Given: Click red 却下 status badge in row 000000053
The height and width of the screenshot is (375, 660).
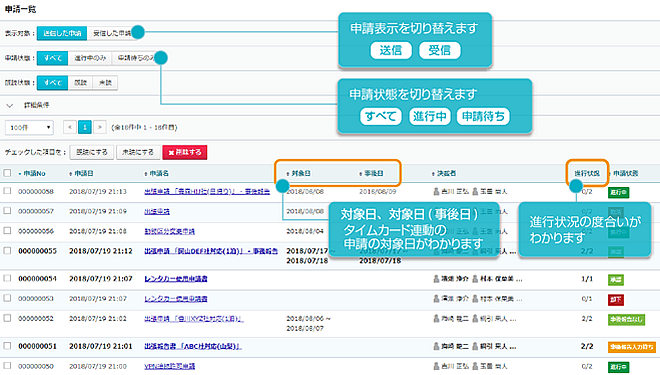Looking at the screenshot, I should coord(616,300).
